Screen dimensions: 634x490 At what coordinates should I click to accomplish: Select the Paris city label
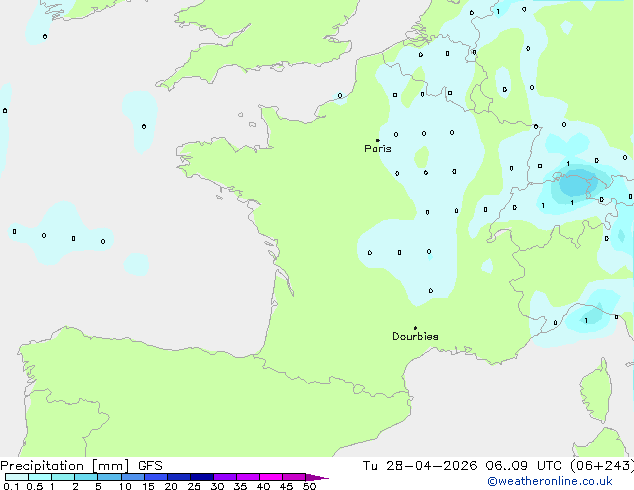pos(378,149)
